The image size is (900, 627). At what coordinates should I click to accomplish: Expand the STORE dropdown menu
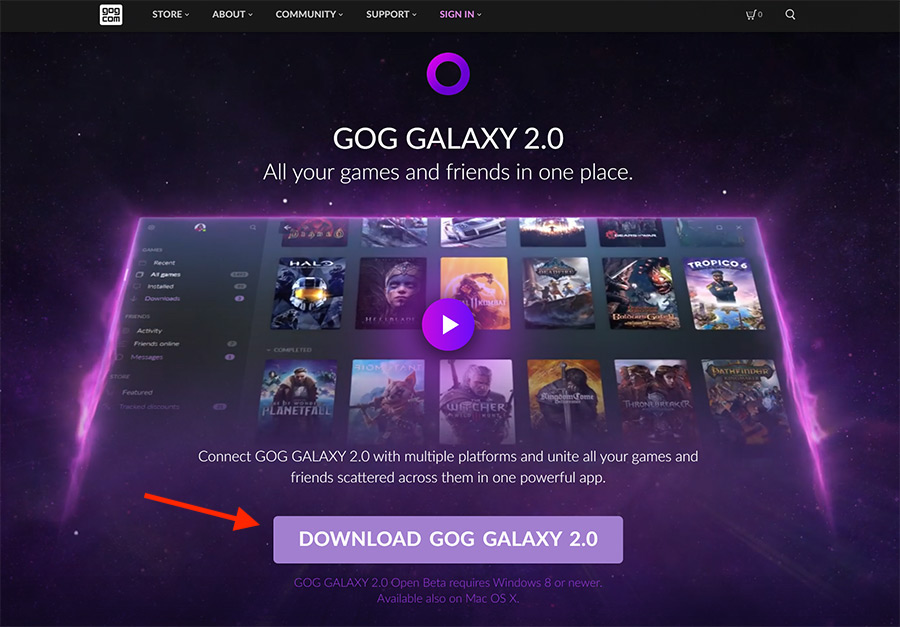pos(170,14)
